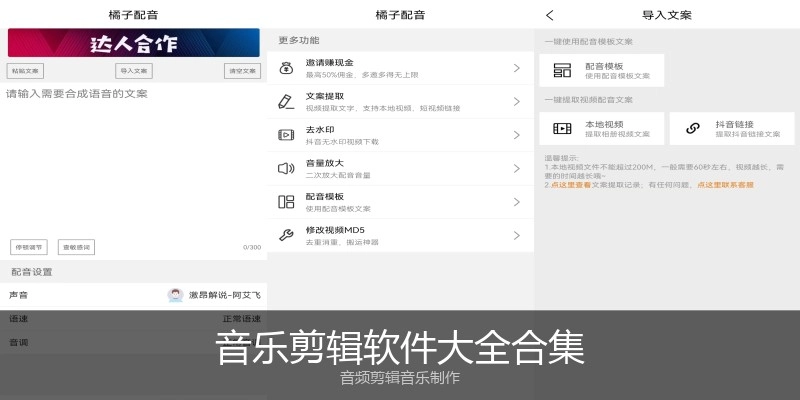Open 修改视频MD5 menu entry
Screen dimensions: 800x400
(x=401, y=235)
